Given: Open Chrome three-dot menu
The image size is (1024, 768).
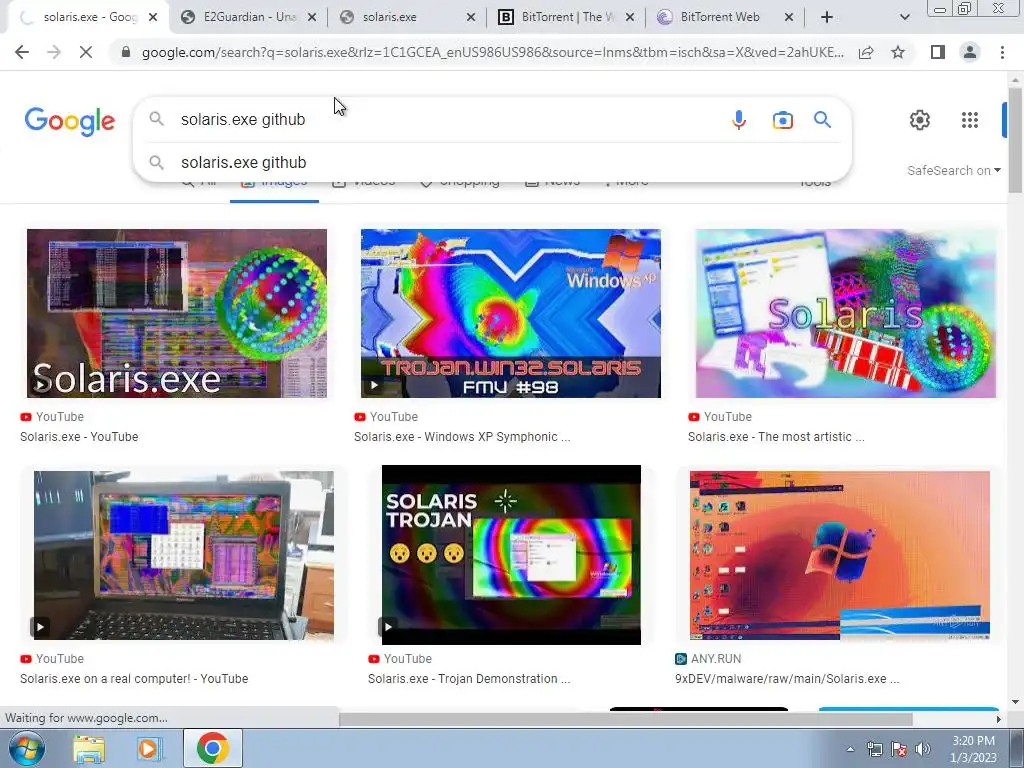Looking at the screenshot, I should [1002, 52].
